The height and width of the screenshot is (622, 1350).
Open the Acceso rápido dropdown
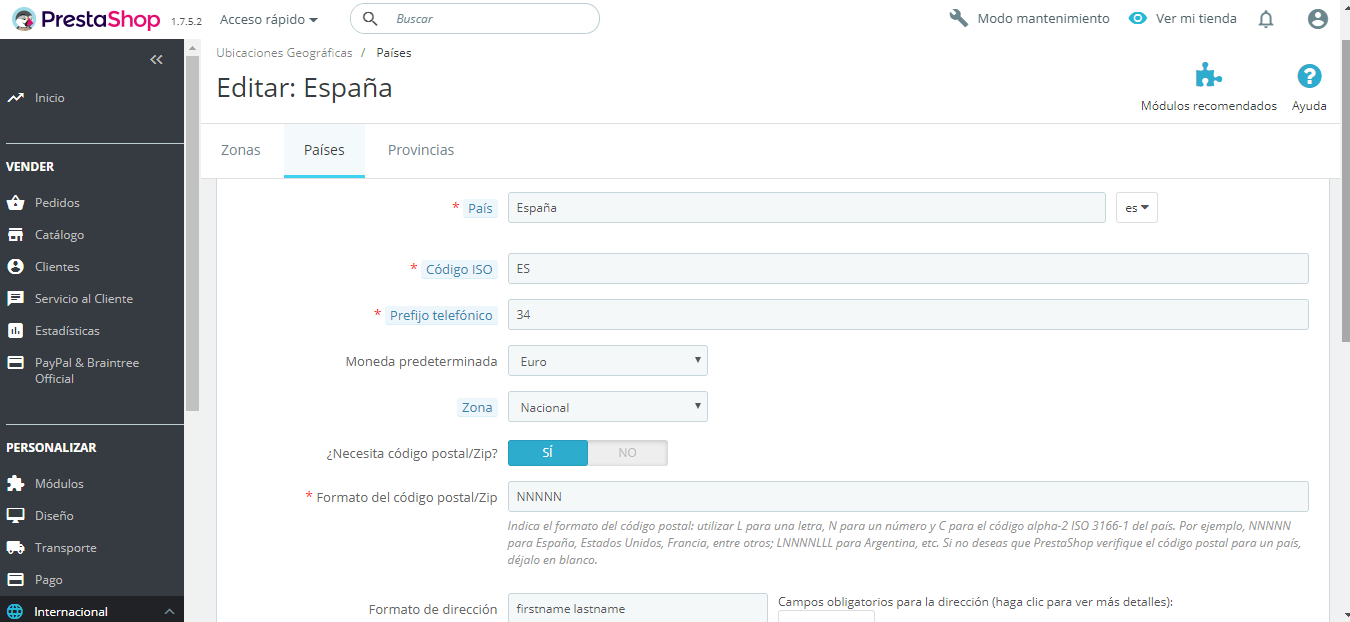(269, 19)
